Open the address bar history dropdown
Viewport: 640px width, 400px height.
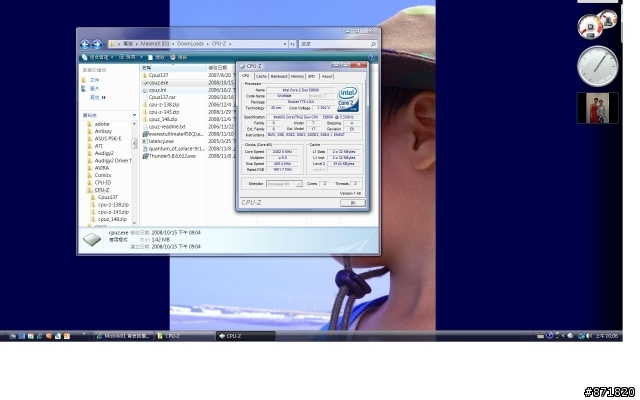(284, 44)
